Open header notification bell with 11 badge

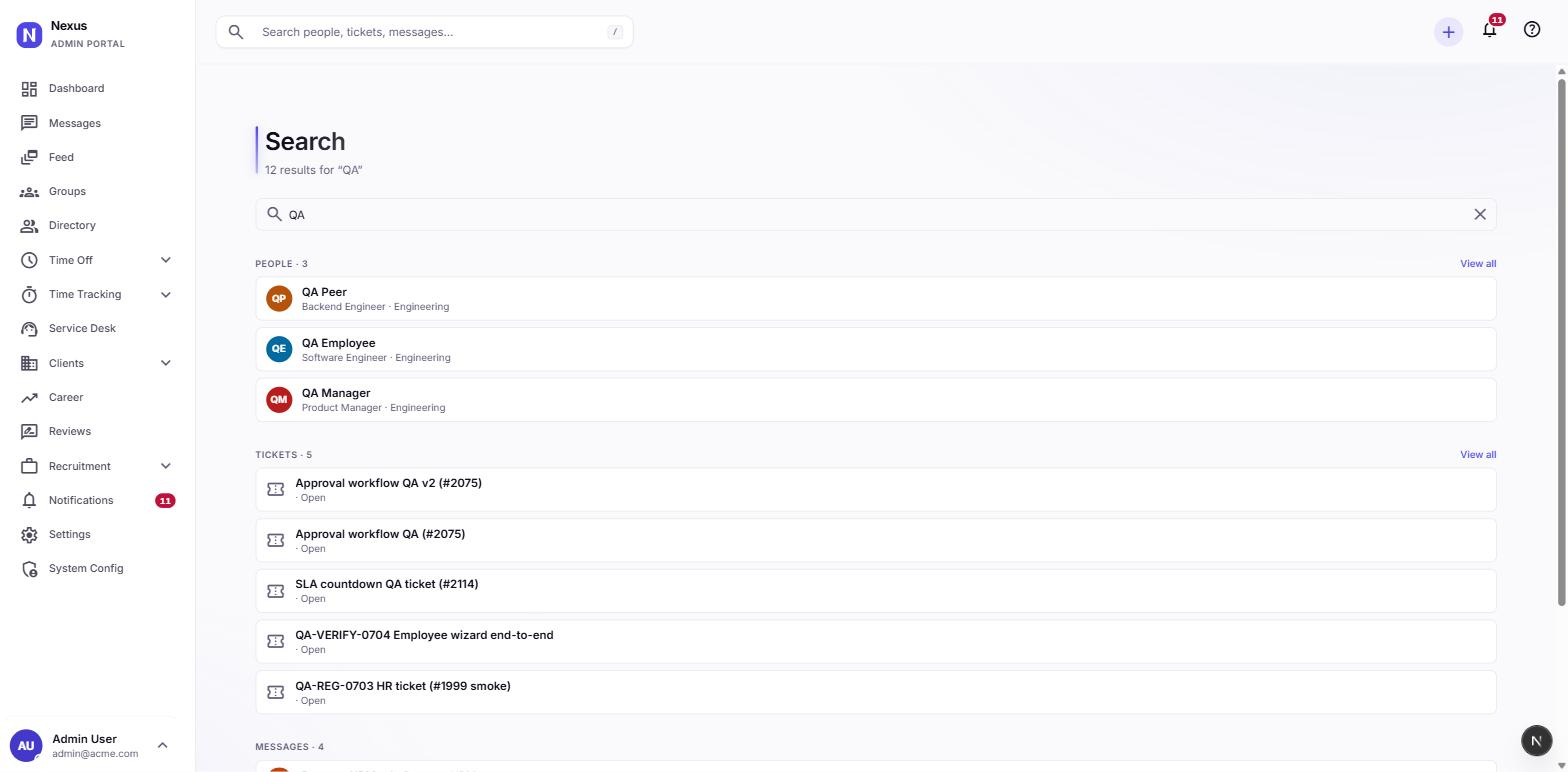[1490, 30]
